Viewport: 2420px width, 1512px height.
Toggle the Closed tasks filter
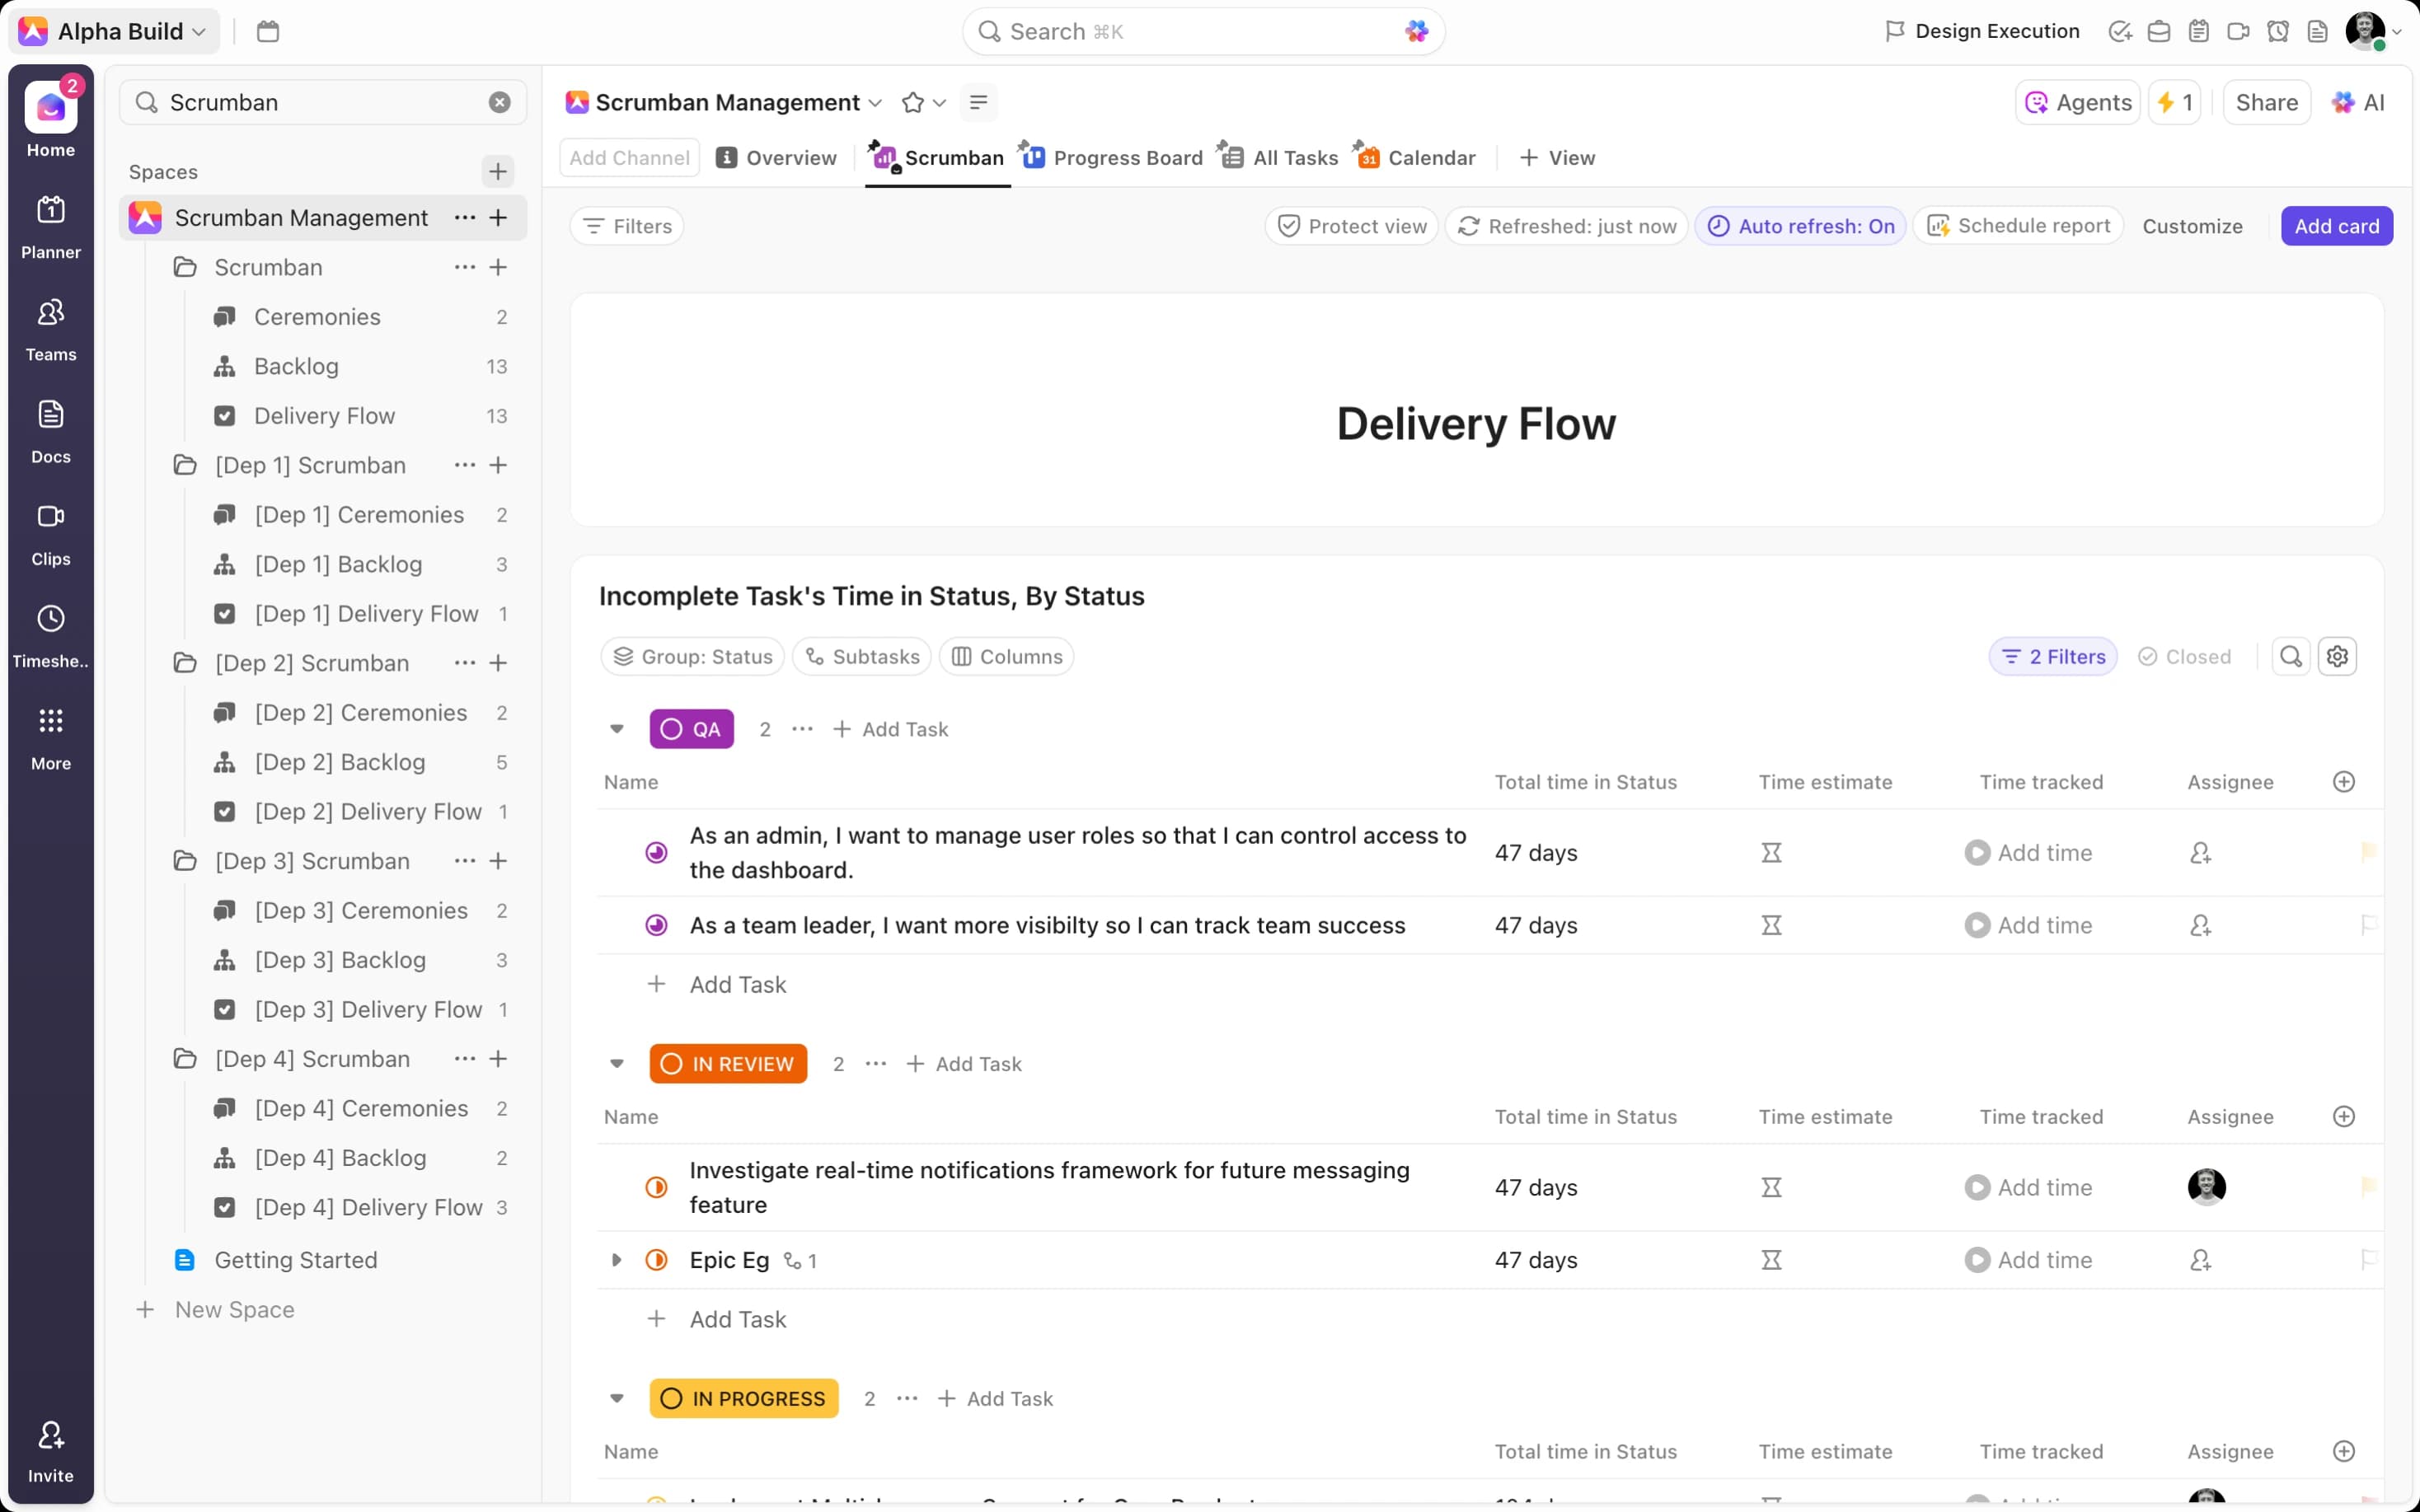click(2184, 657)
